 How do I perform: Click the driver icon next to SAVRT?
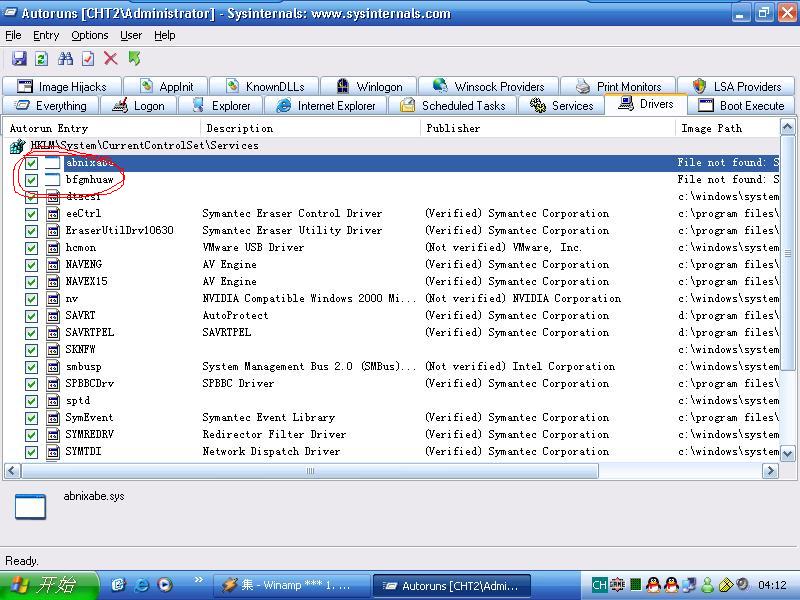coord(53,316)
